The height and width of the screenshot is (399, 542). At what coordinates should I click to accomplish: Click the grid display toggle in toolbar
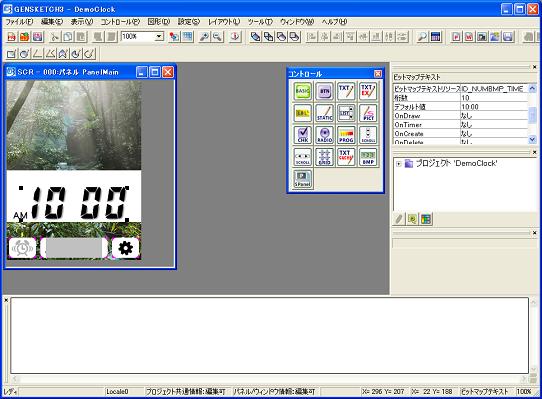pos(188,36)
